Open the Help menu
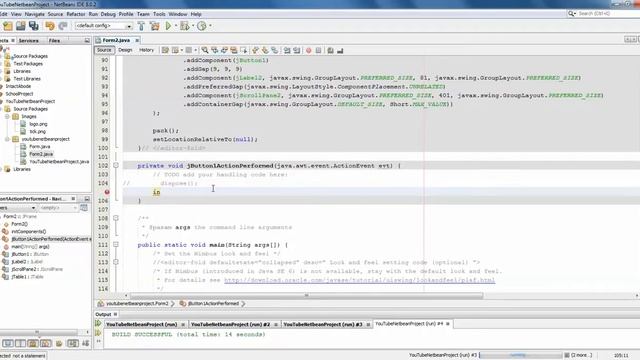Image resolution: width=640 pixels, height=360 pixels. coord(196,14)
